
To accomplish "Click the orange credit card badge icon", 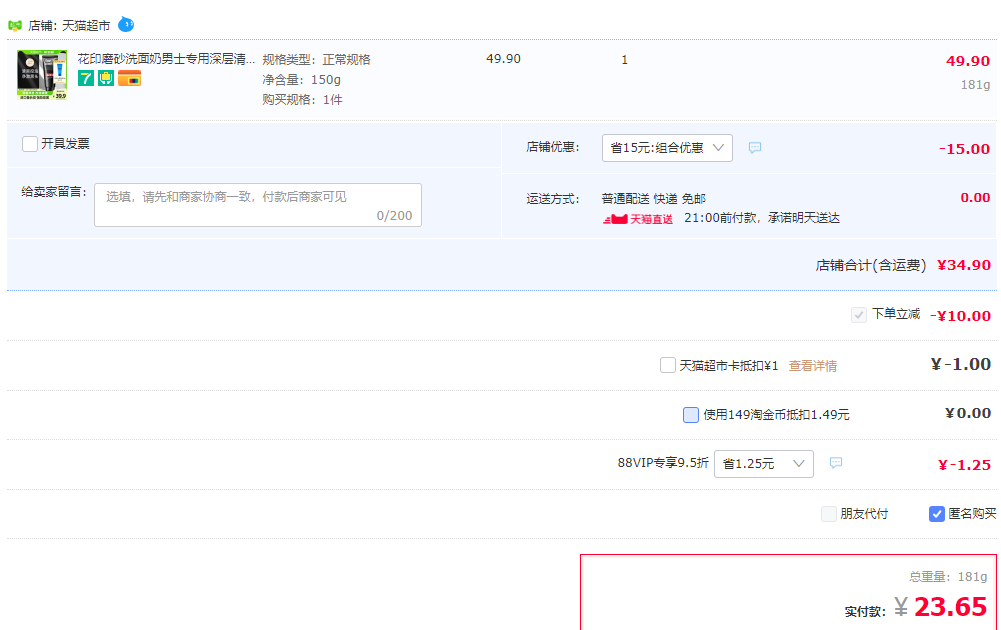I will pyautogui.click(x=129, y=79).
